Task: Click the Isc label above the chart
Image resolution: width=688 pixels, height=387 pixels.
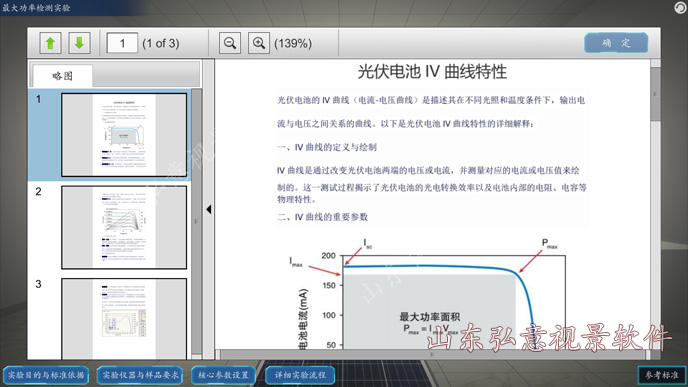Action: (x=368, y=244)
